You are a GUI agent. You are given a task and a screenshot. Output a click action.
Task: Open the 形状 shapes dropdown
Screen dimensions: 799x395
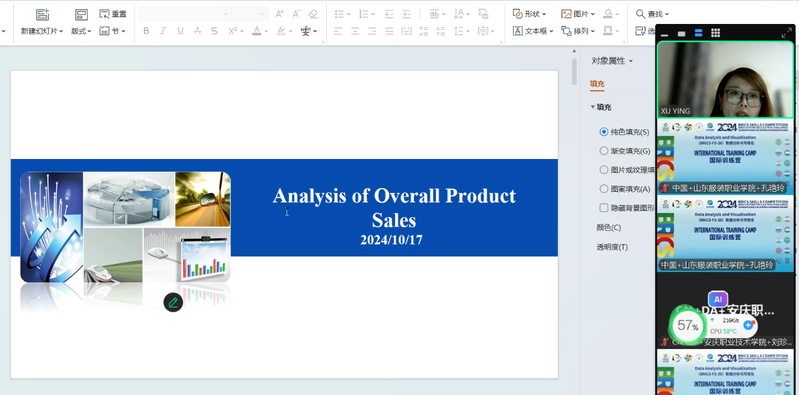[x=529, y=14]
